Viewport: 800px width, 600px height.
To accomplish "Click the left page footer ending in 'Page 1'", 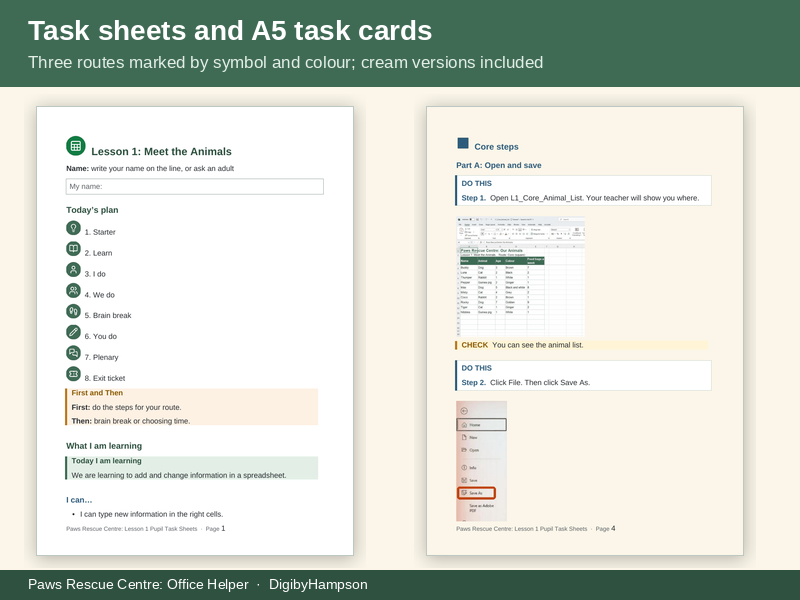I will pos(145,529).
